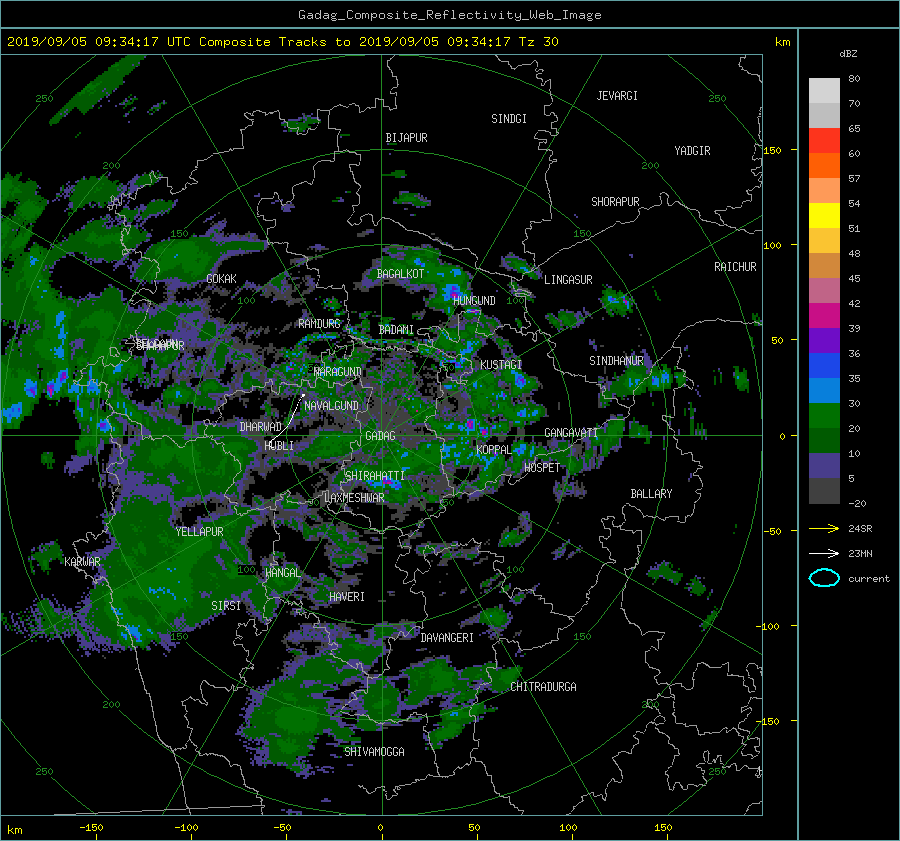Viewport: 900px width, 841px height.
Task: Click the GOKAK city label
Action: tap(221, 279)
